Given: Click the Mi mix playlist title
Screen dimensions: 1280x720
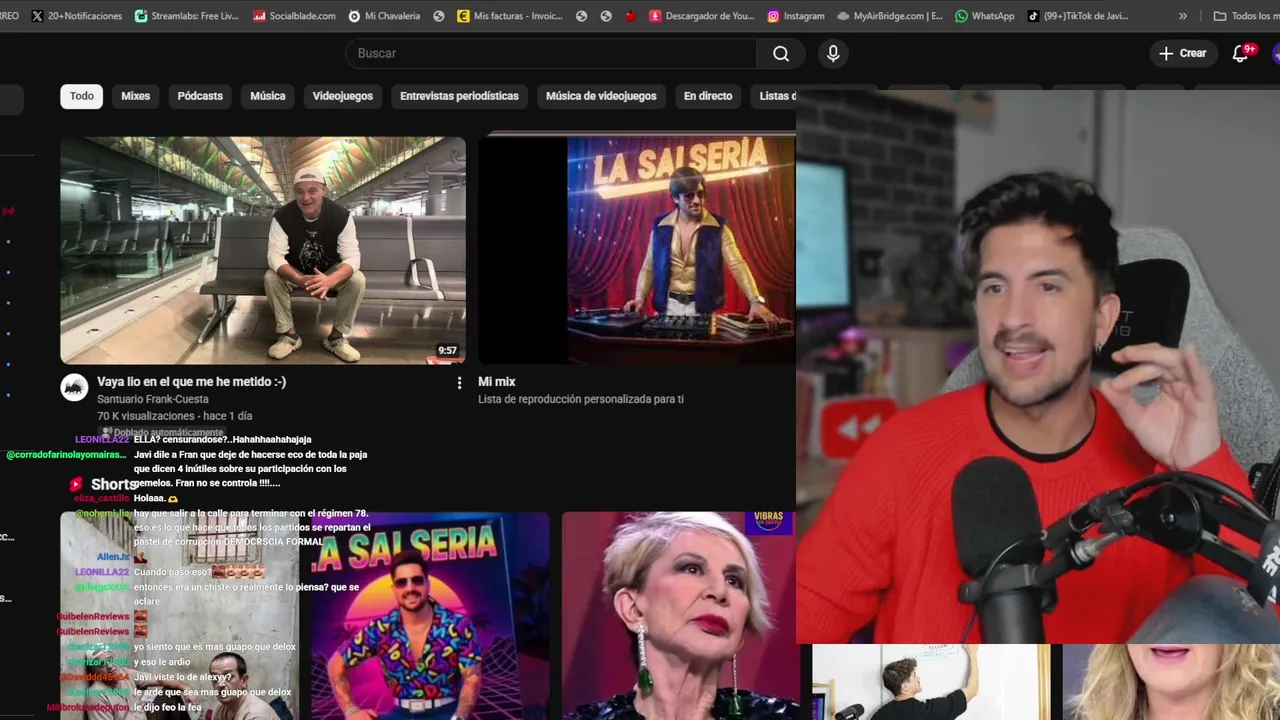Looking at the screenshot, I should 497,381.
